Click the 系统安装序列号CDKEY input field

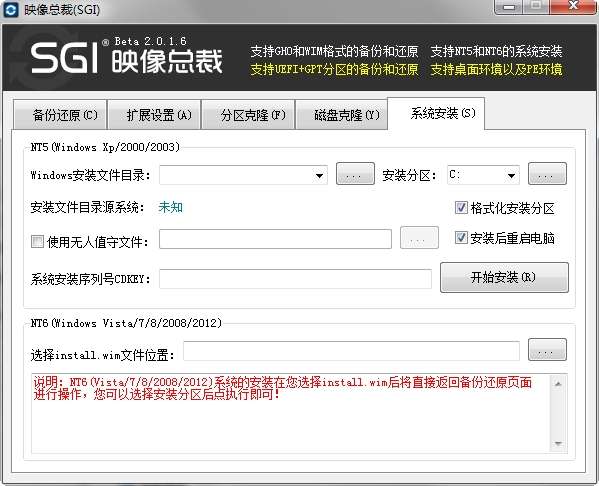click(x=295, y=279)
